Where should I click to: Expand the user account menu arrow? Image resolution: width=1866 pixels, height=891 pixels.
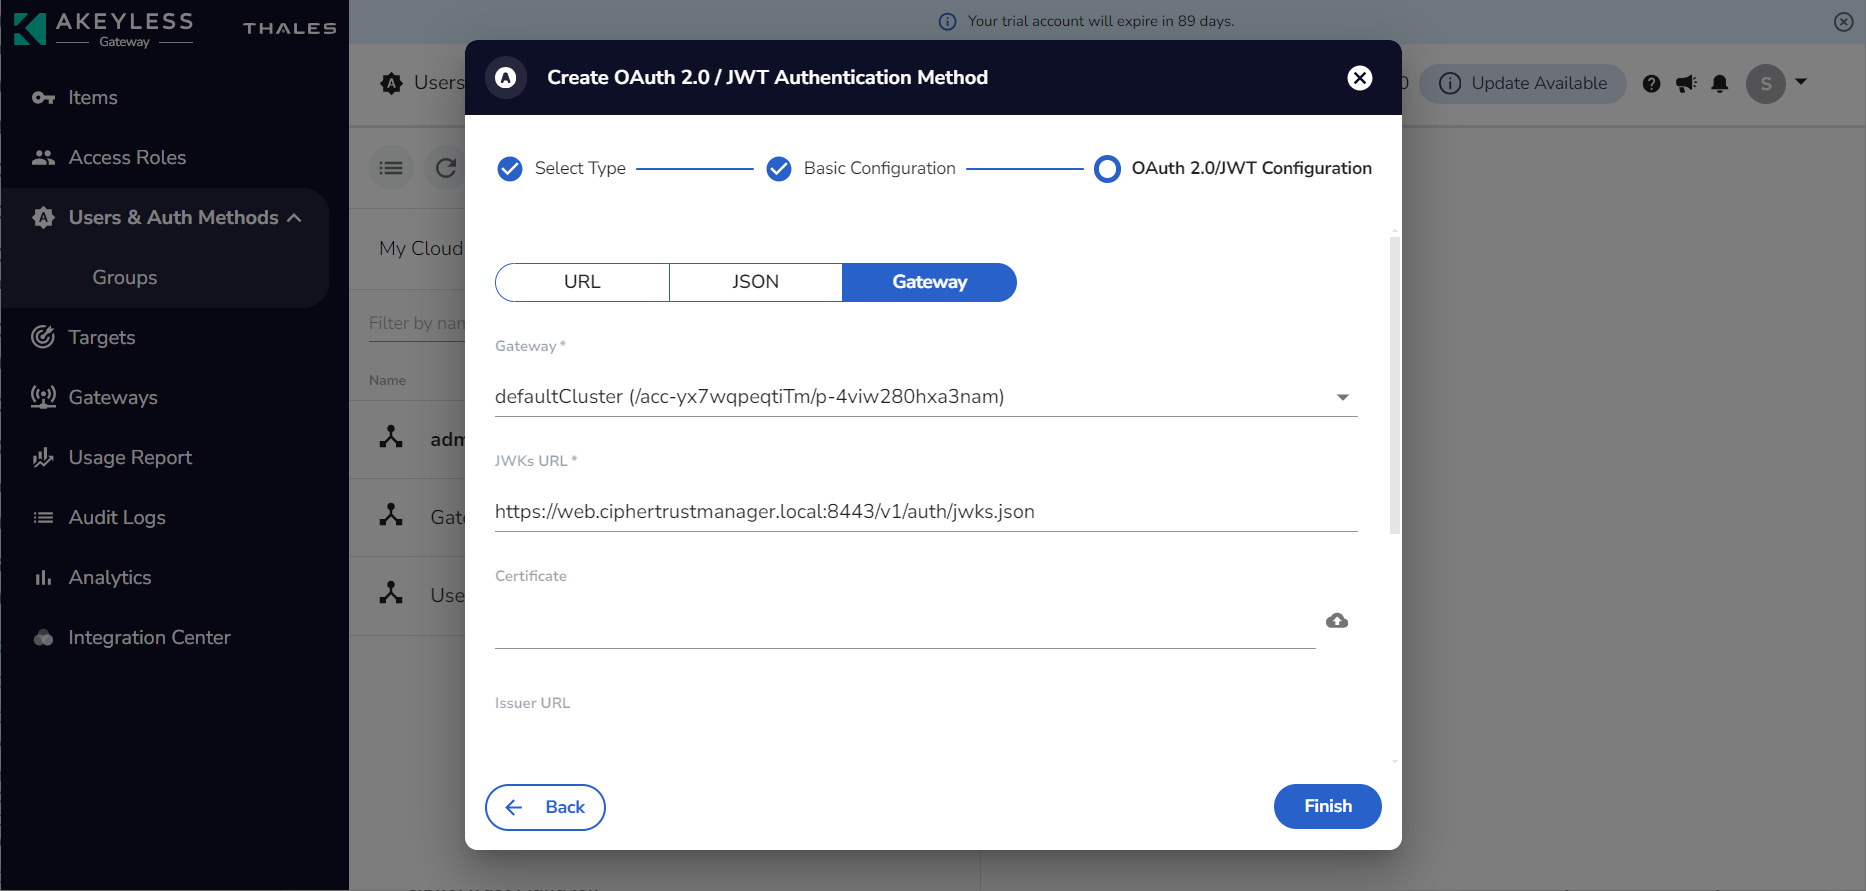tap(1801, 82)
